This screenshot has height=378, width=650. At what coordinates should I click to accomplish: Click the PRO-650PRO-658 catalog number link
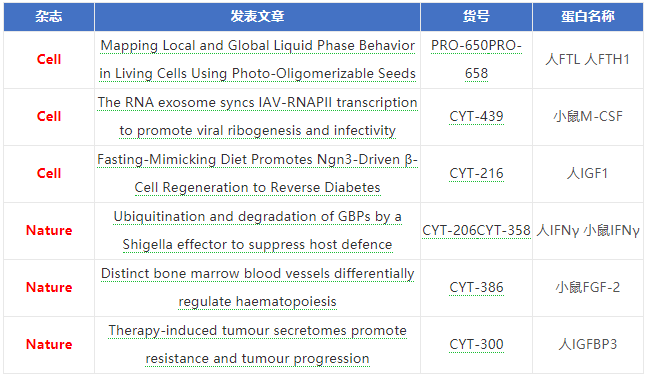point(476,59)
